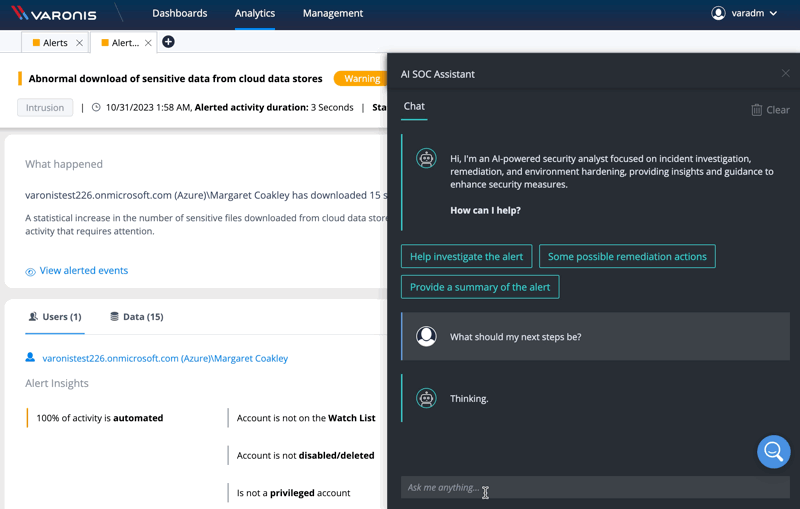
Task: Choose Some possible remediation actions
Action: point(627,257)
